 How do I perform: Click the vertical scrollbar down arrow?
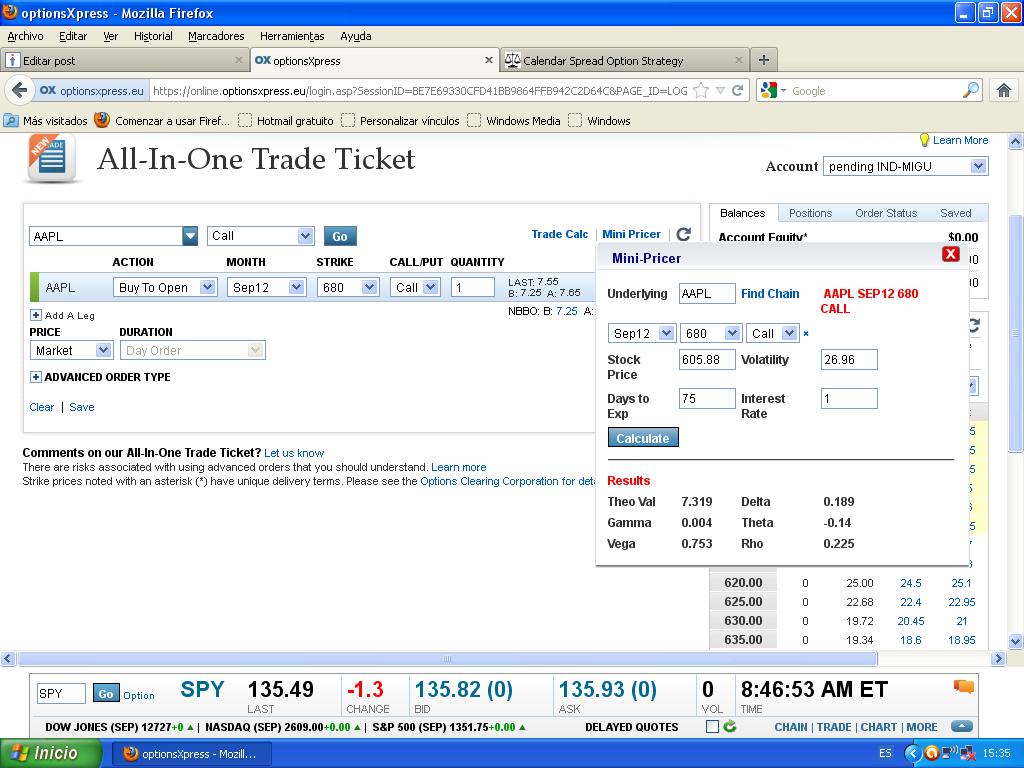coord(1016,641)
